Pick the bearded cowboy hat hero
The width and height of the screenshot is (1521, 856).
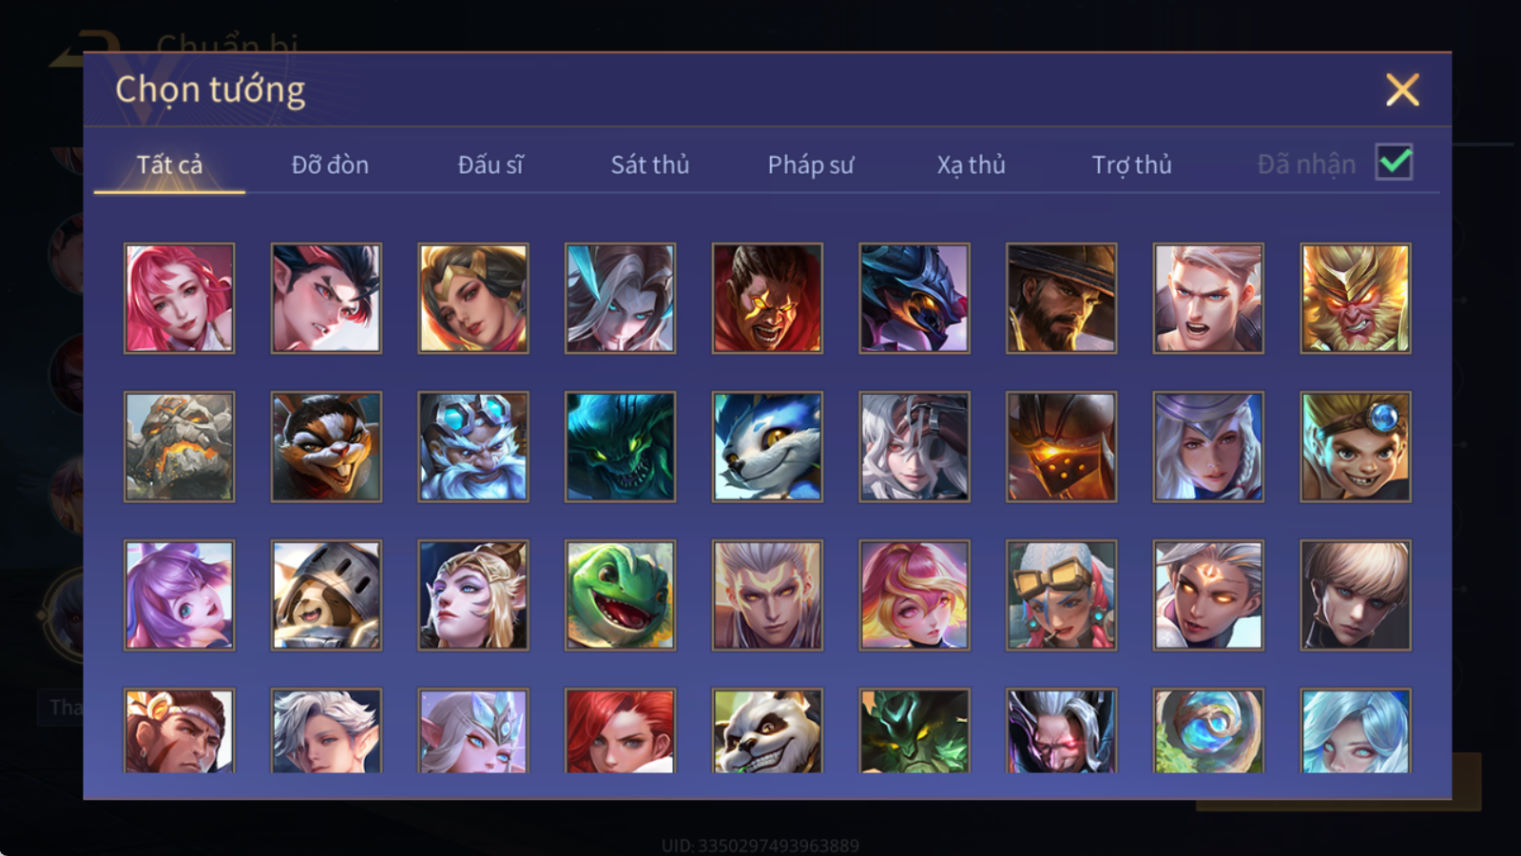click(1061, 298)
